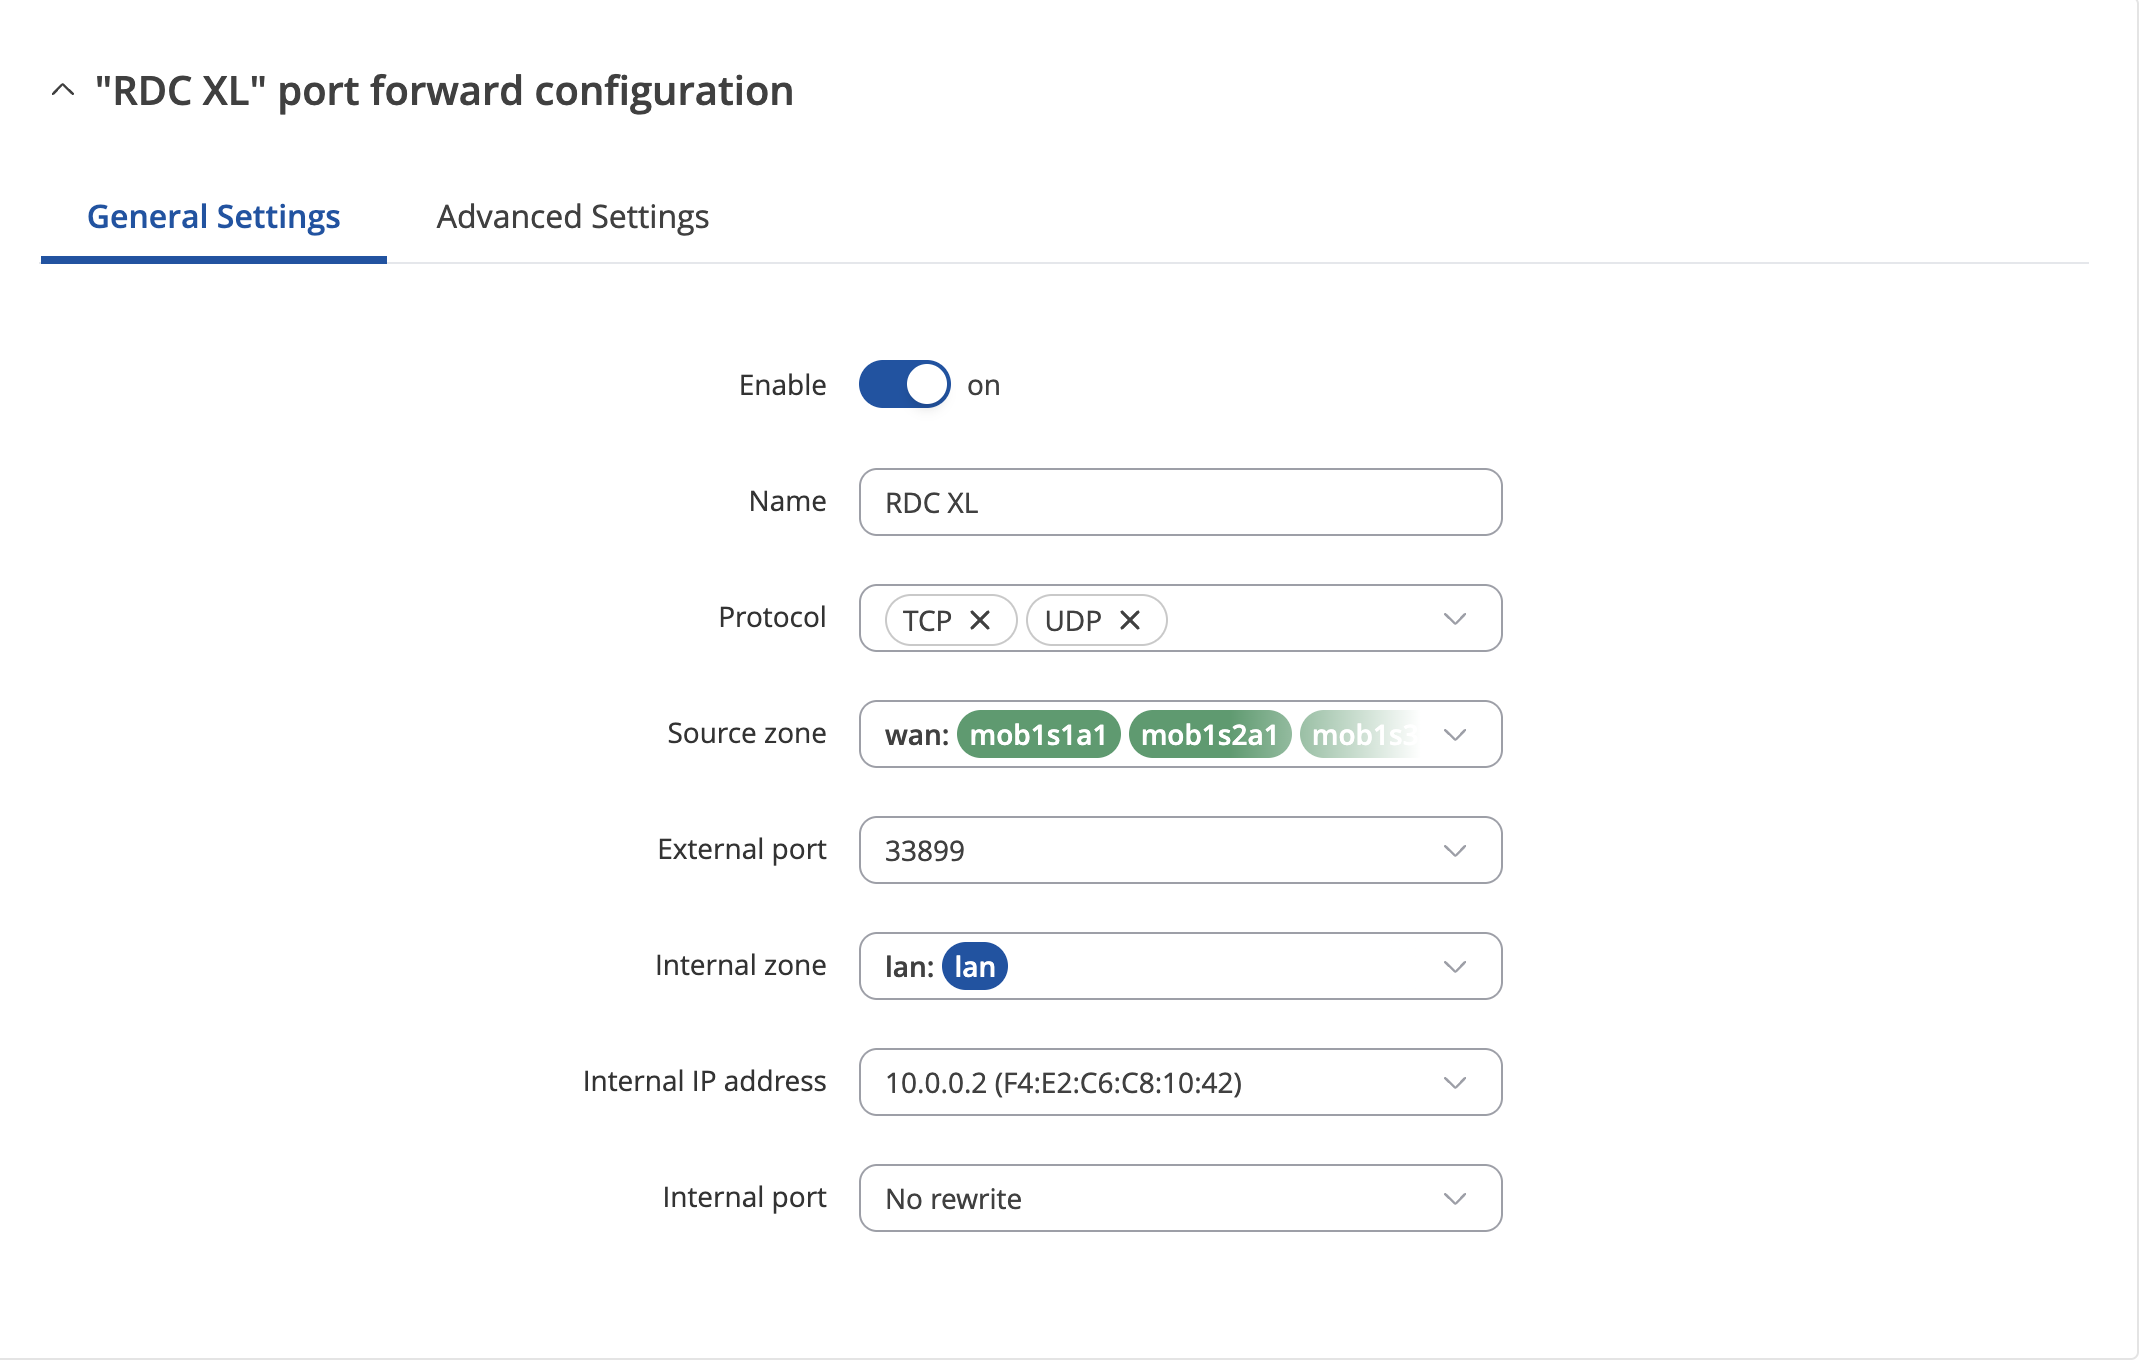Collapse the RDC XL port forward section

tap(62, 90)
